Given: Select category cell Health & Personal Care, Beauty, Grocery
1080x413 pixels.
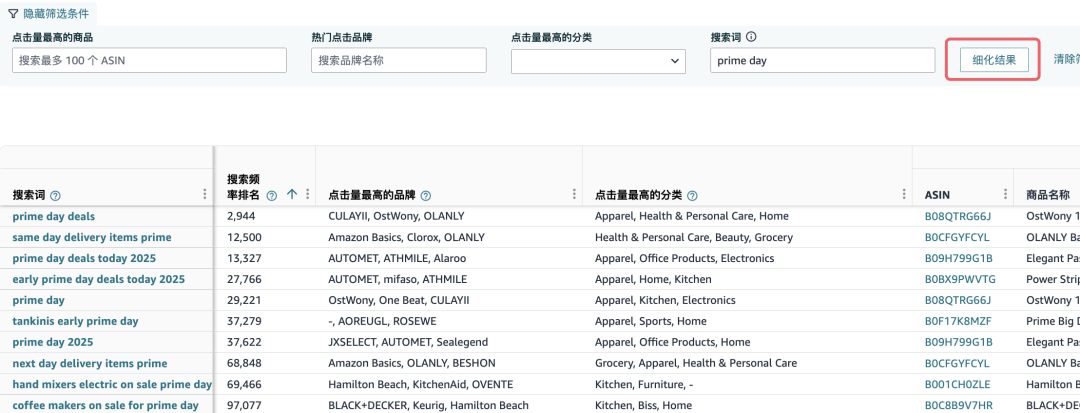Looking at the screenshot, I should [694, 237].
